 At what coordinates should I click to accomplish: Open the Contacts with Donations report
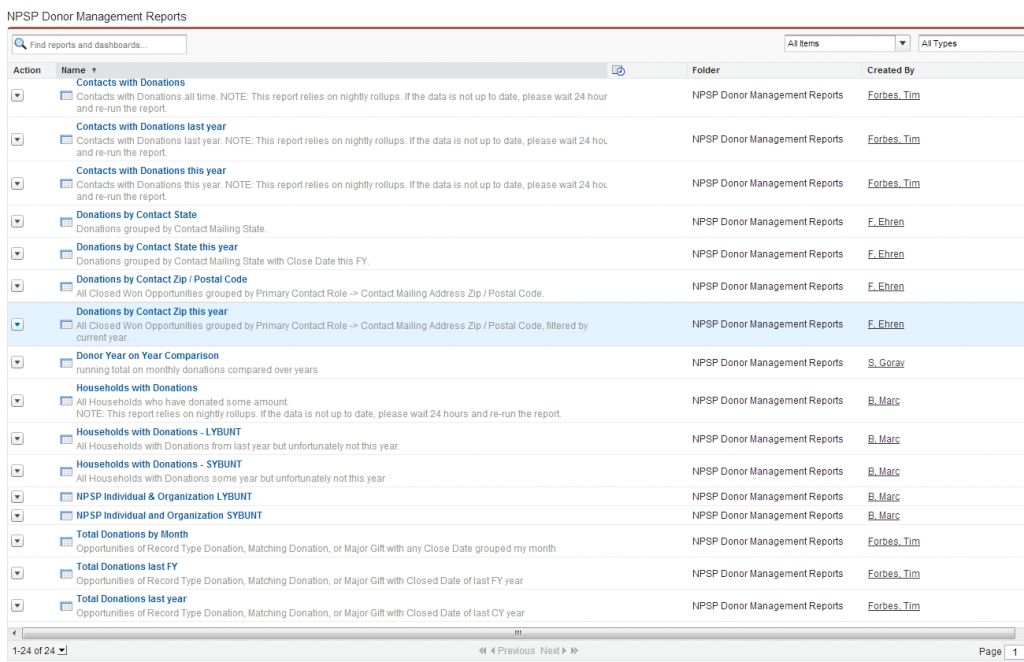pyautogui.click(x=131, y=82)
